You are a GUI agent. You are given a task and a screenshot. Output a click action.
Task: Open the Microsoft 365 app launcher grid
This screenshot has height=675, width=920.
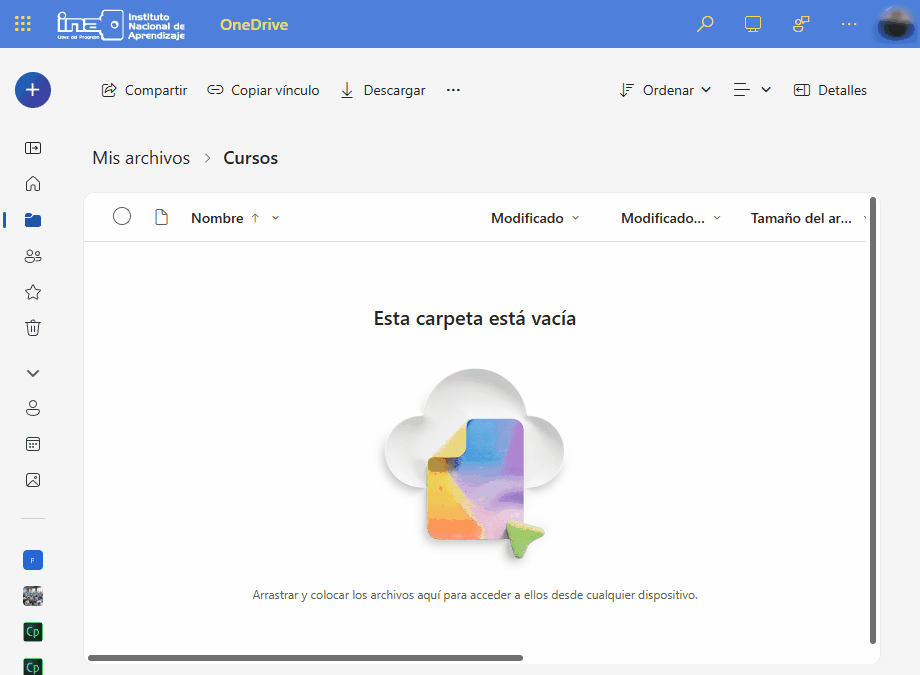pos(23,24)
